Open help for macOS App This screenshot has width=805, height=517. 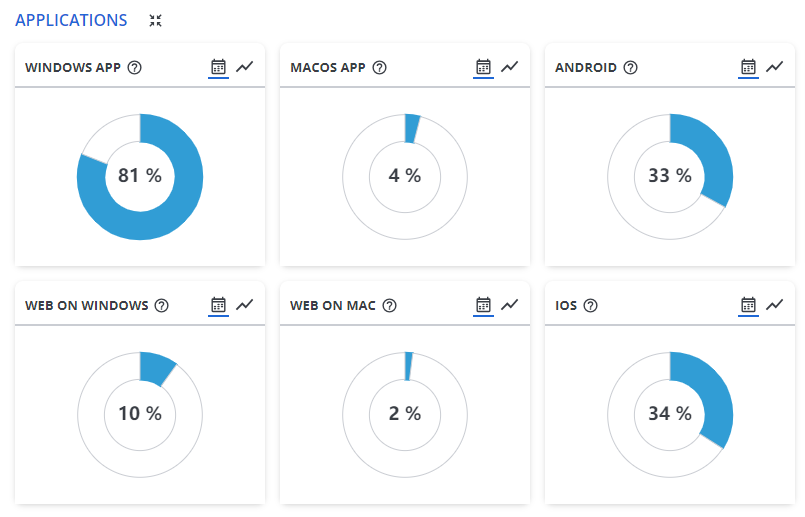(380, 68)
